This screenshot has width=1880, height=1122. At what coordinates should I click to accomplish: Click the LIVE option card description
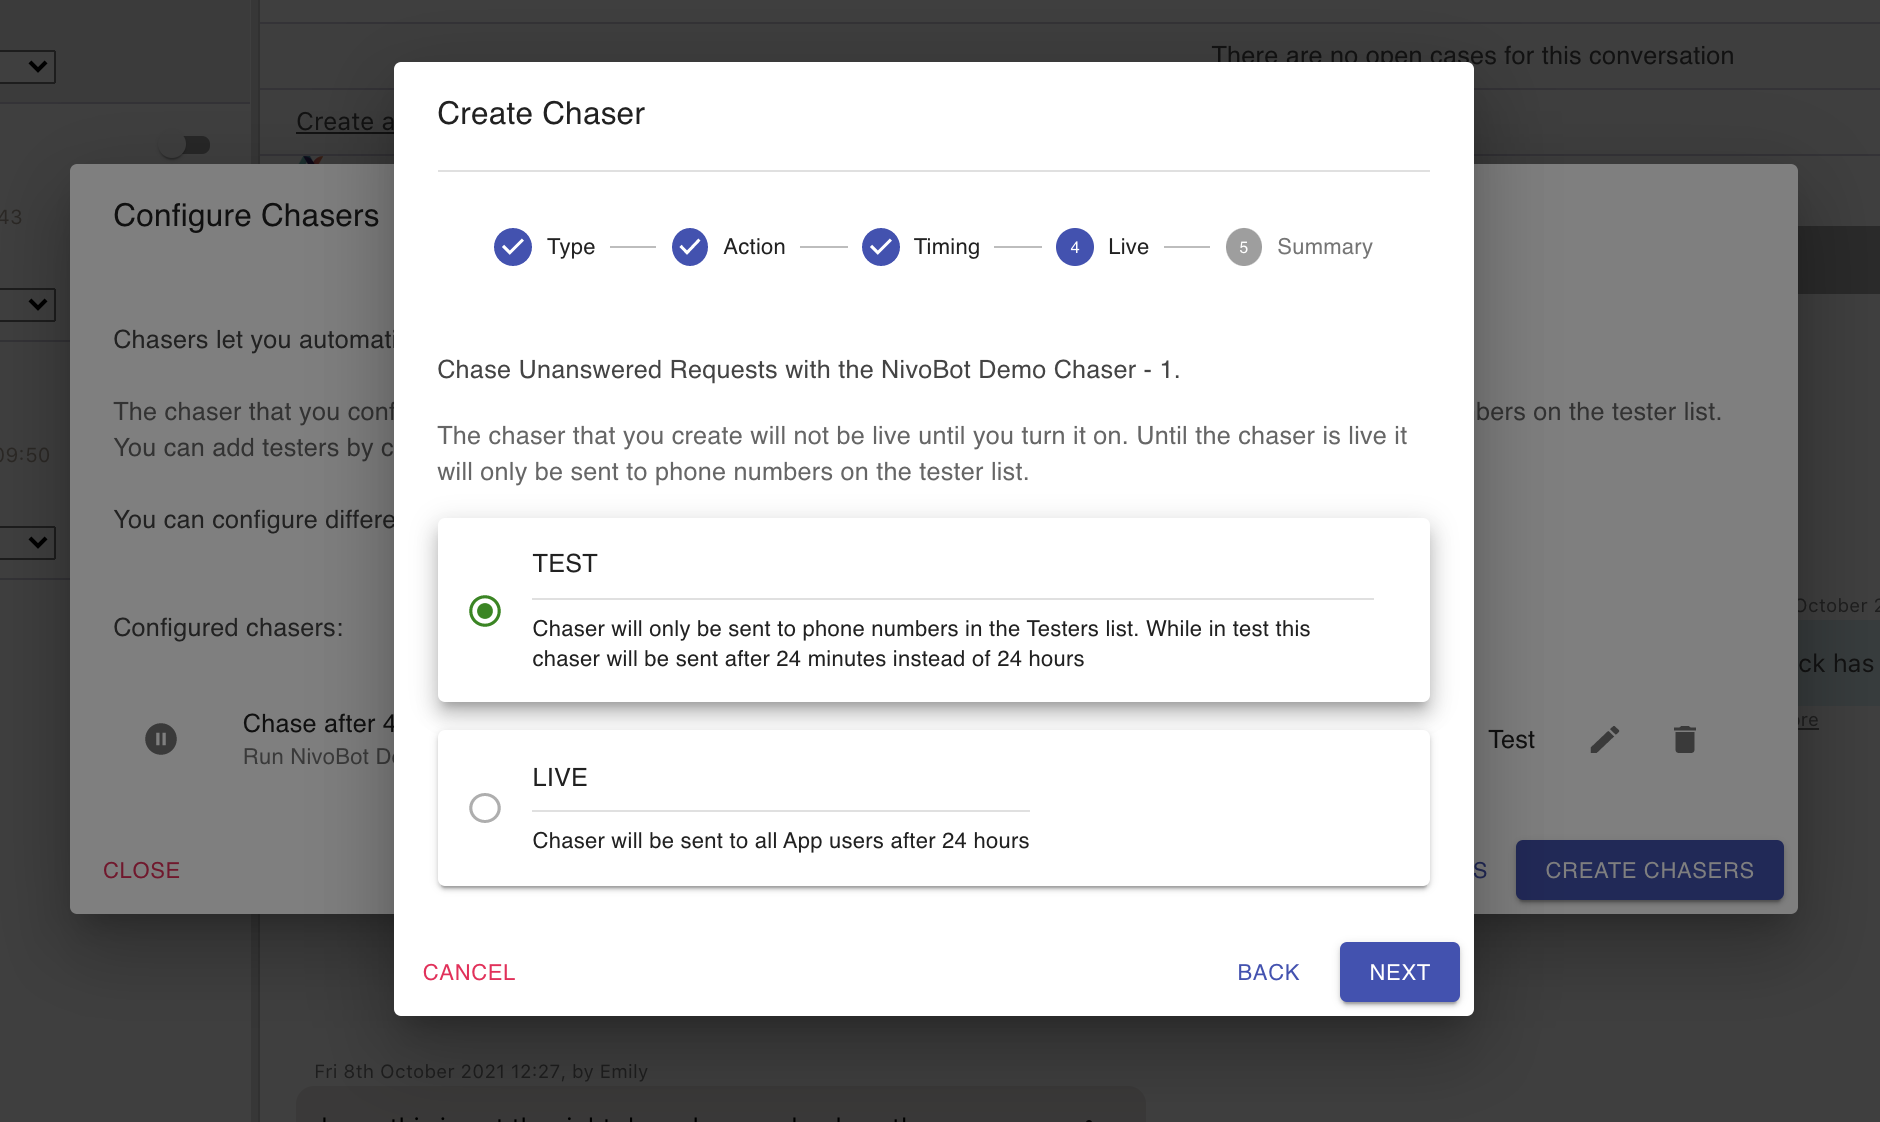pos(780,841)
